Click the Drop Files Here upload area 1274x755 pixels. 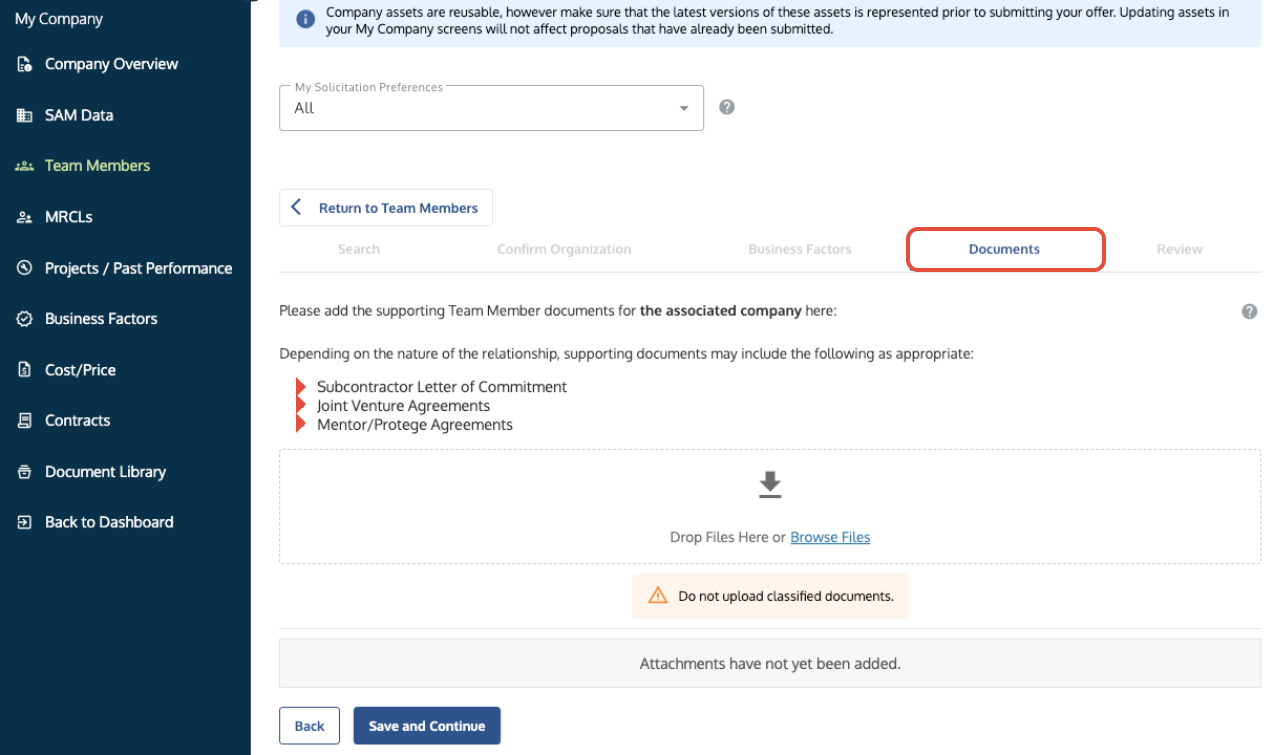770,507
